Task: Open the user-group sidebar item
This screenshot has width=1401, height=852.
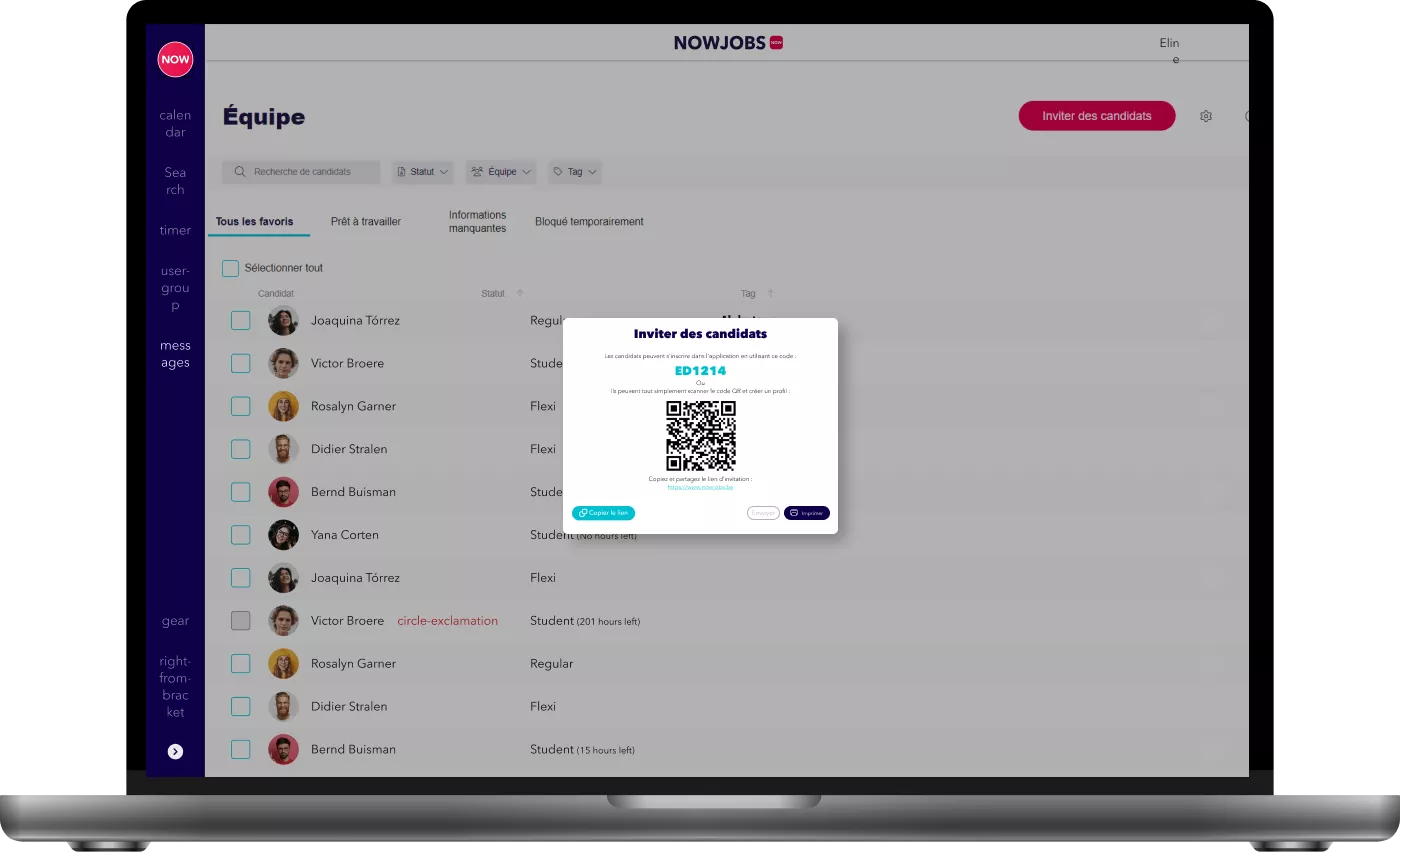Action: (175, 288)
